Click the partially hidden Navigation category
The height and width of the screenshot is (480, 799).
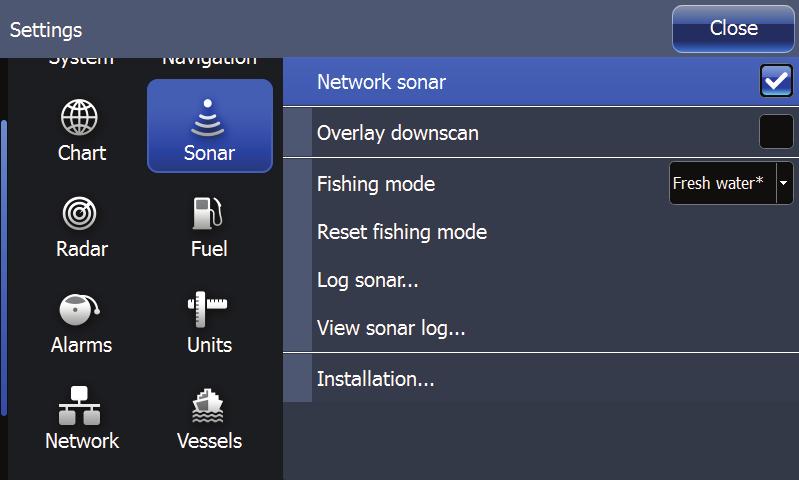click(209, 60)
